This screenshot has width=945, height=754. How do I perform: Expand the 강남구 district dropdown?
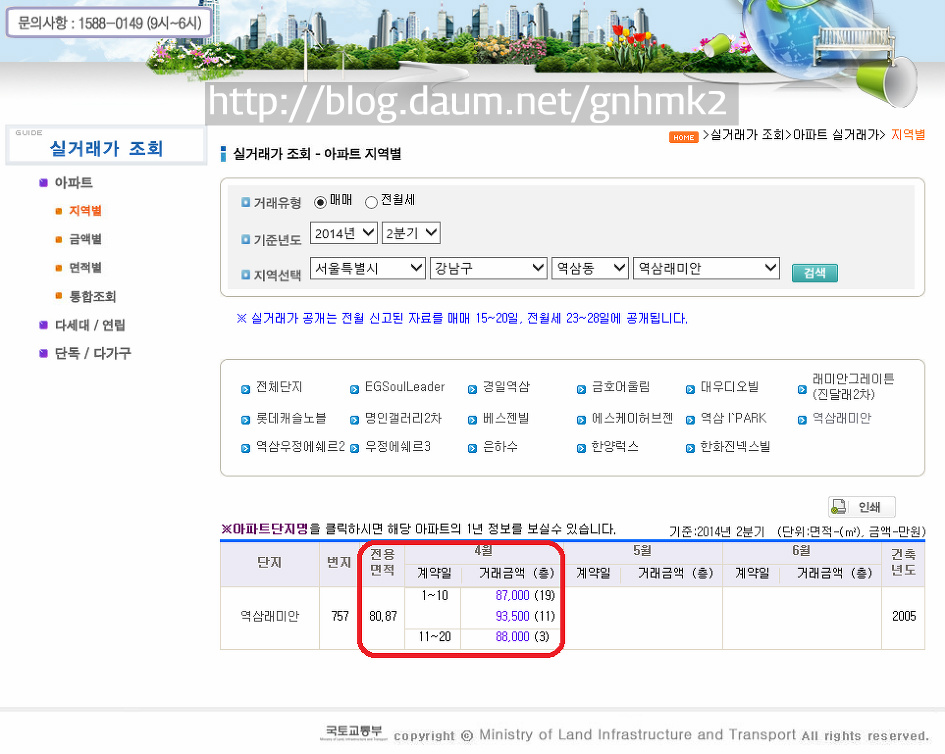(487, 269)
